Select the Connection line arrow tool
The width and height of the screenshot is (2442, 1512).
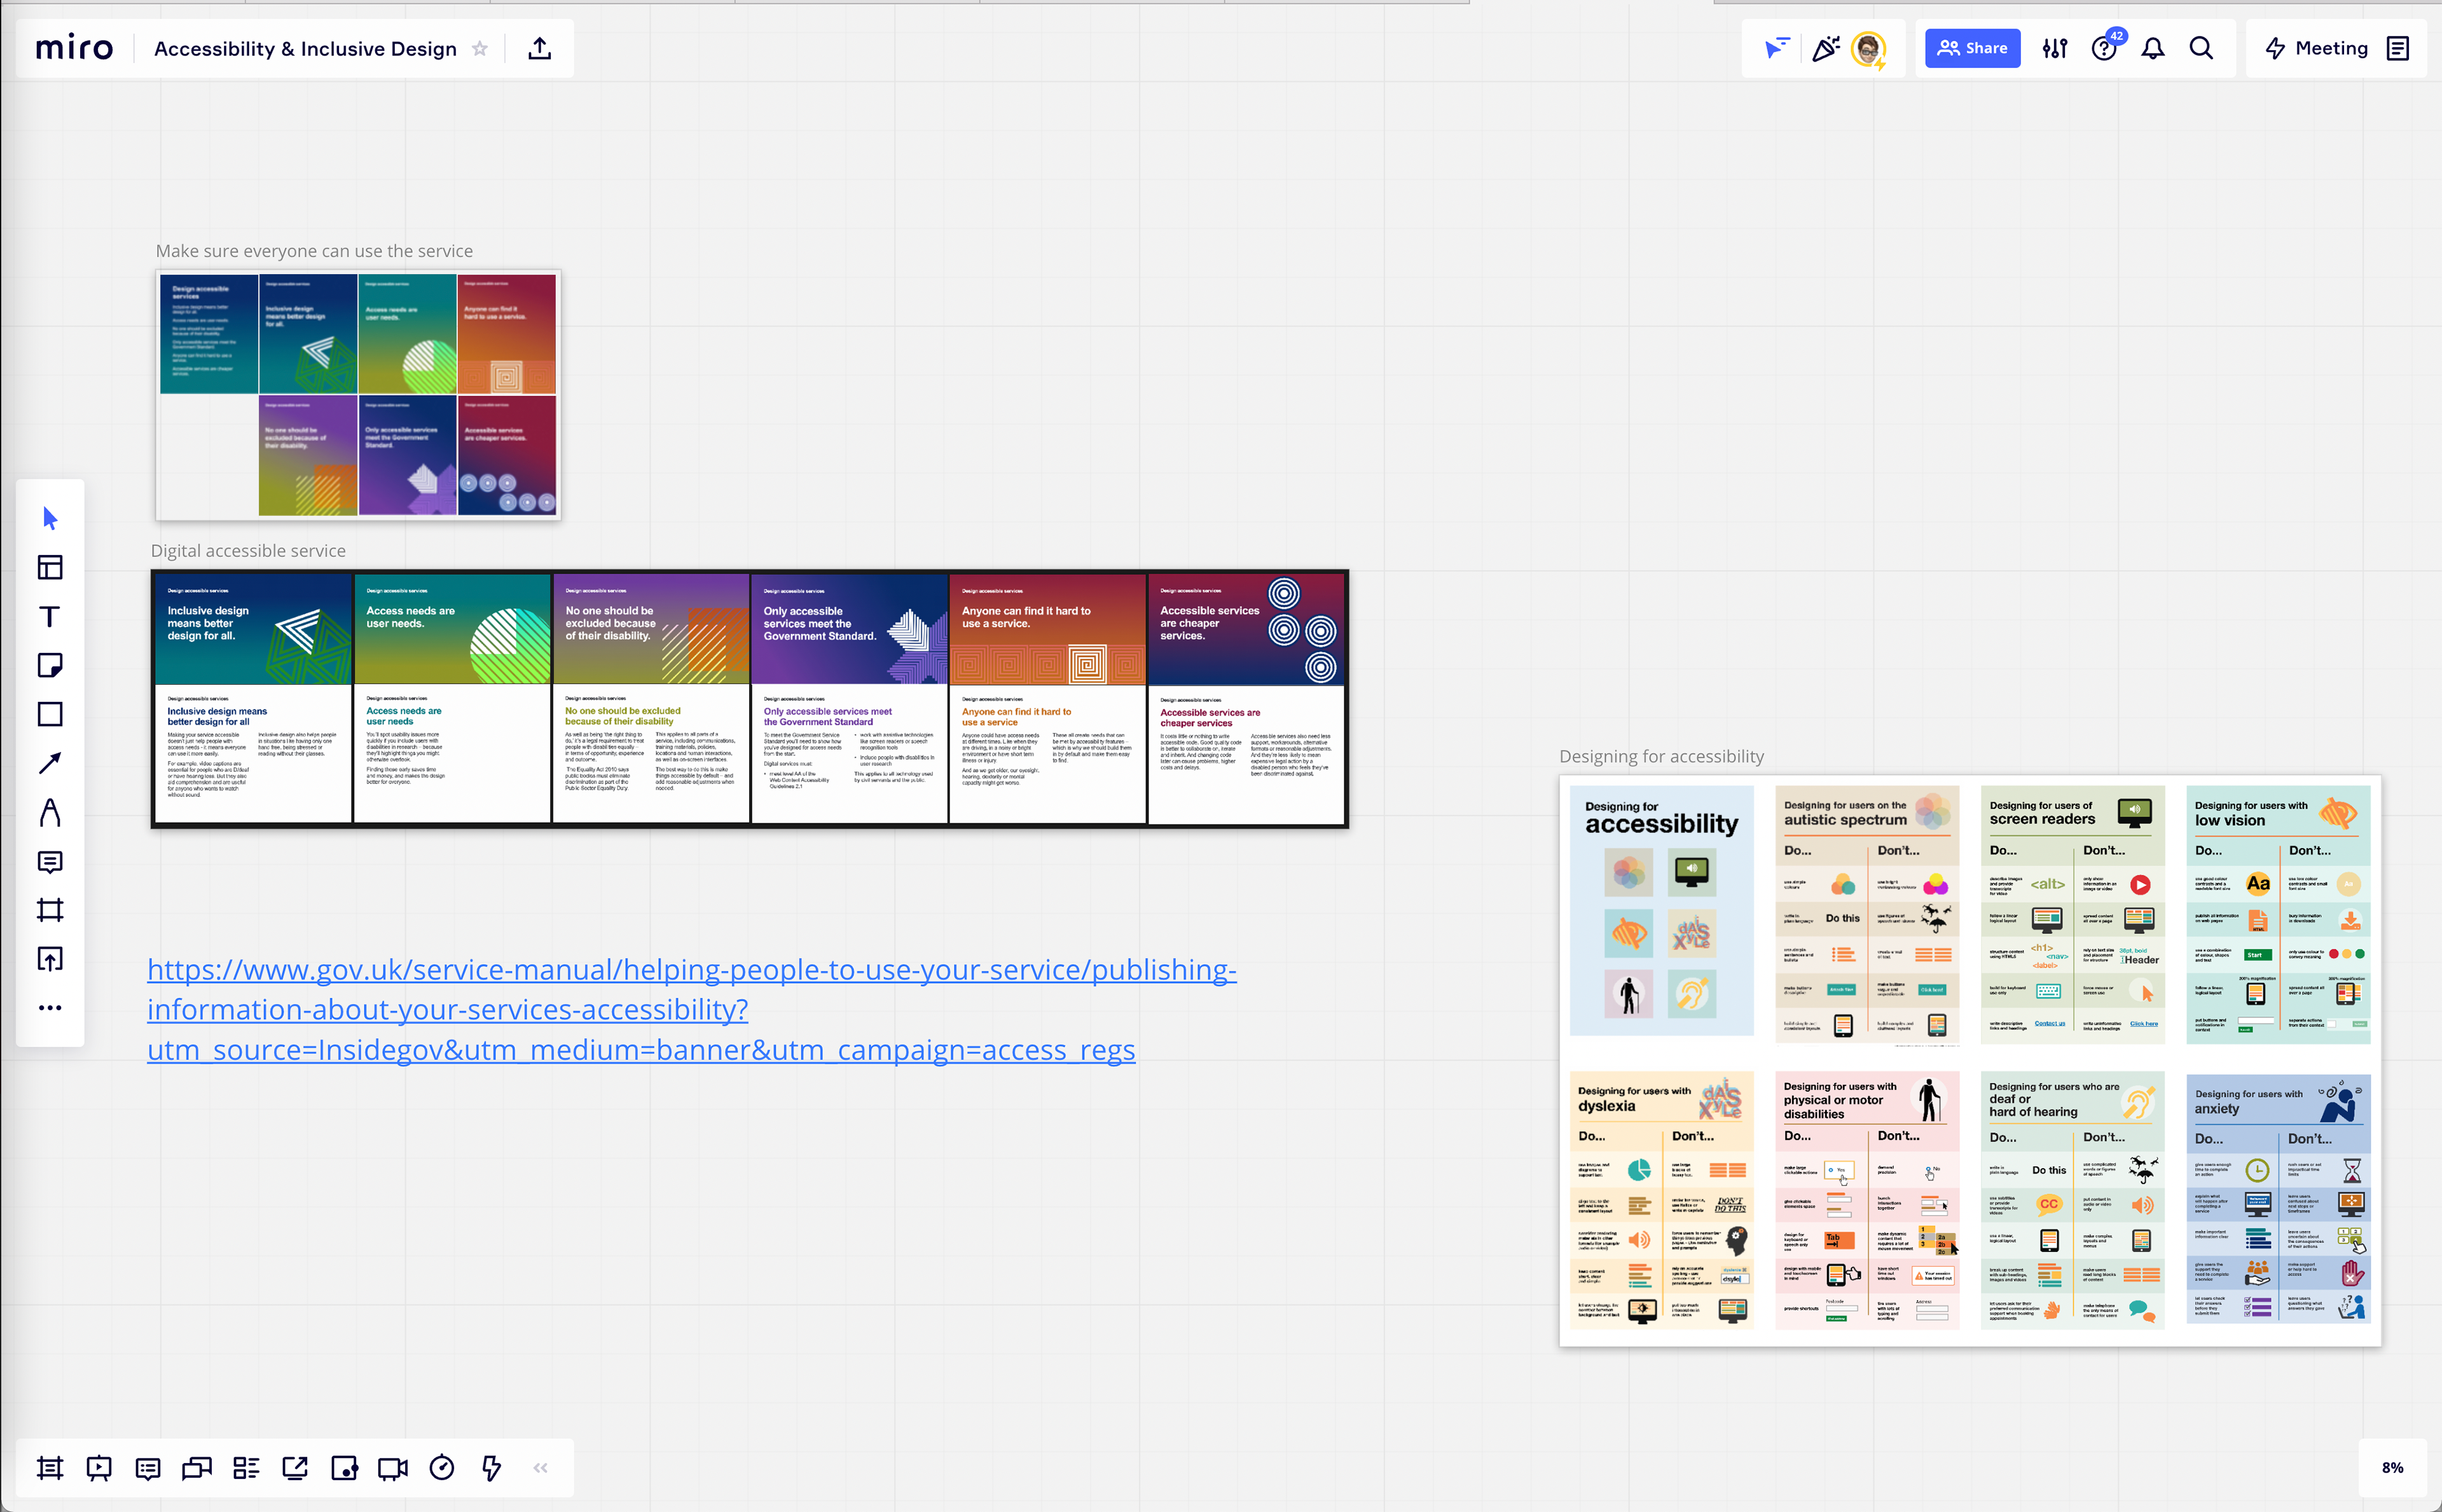50,763
